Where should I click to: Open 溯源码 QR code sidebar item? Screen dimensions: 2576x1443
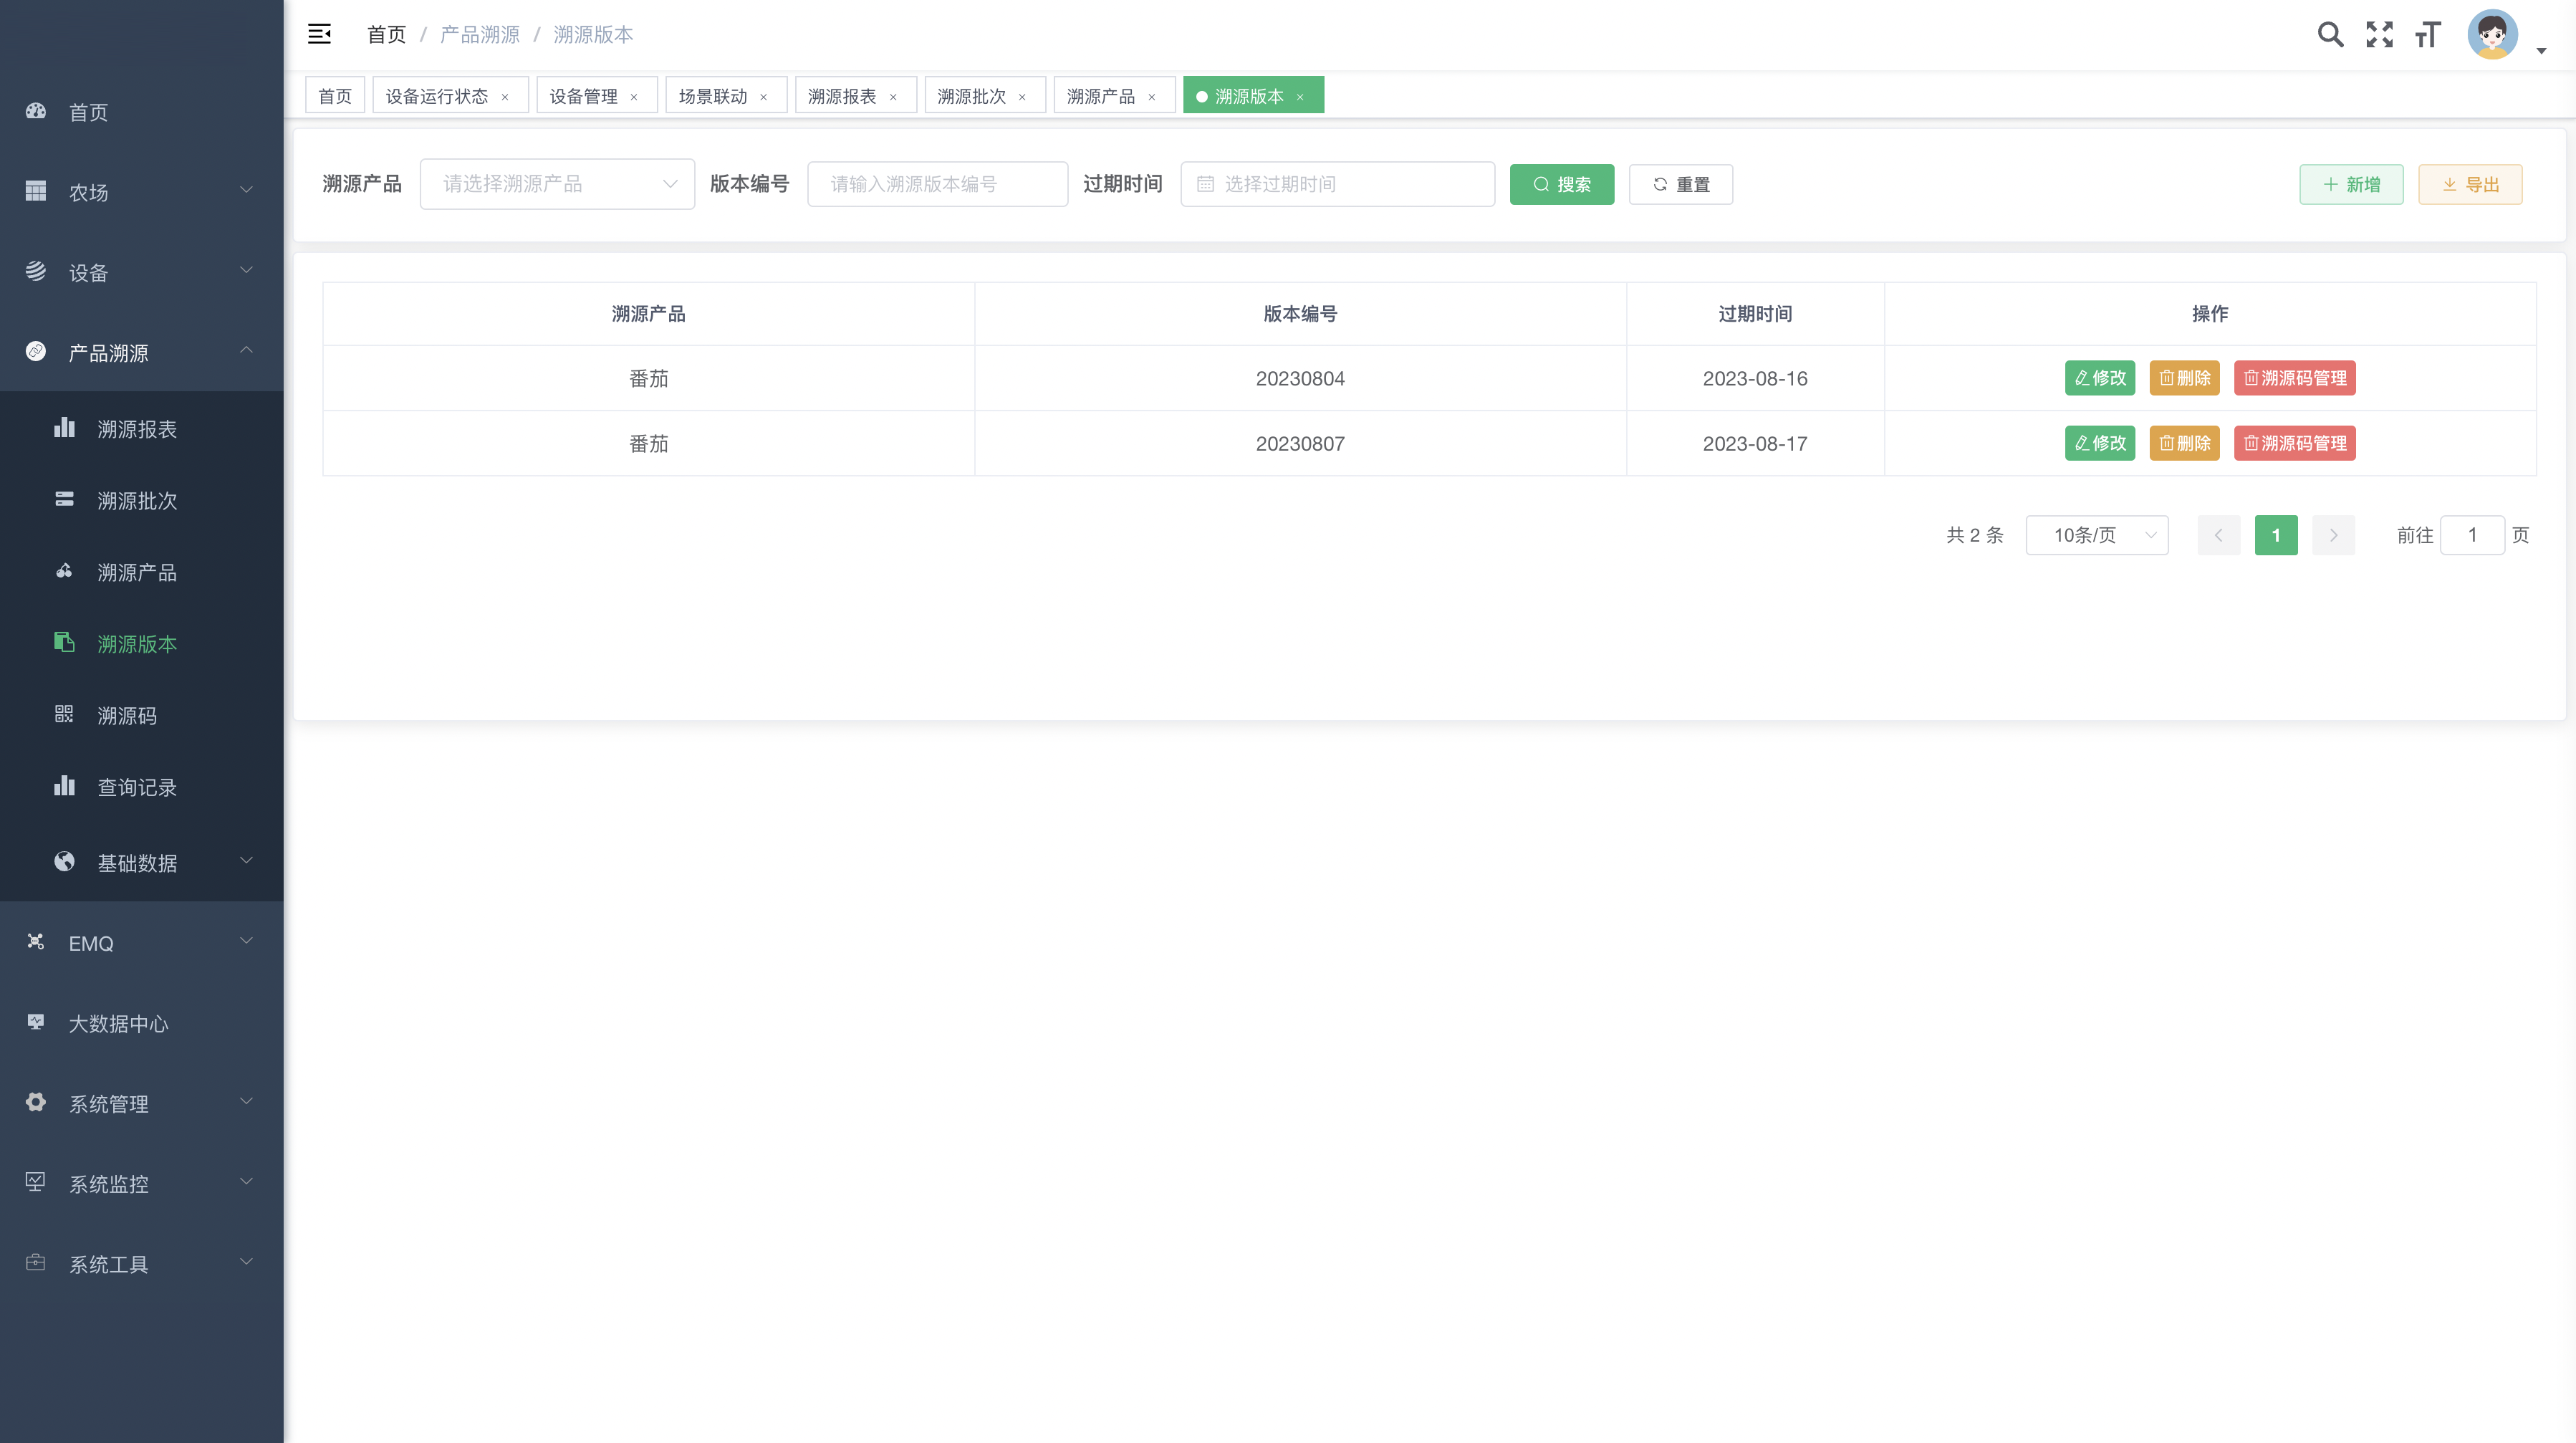(127, 716)
